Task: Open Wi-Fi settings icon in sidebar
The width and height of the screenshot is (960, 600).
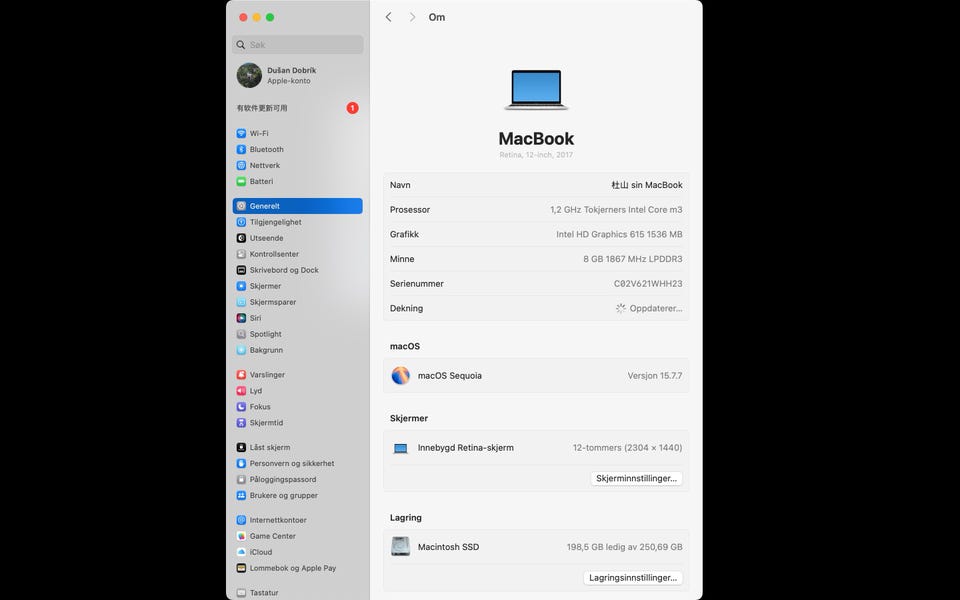Action: pos(241,133)
